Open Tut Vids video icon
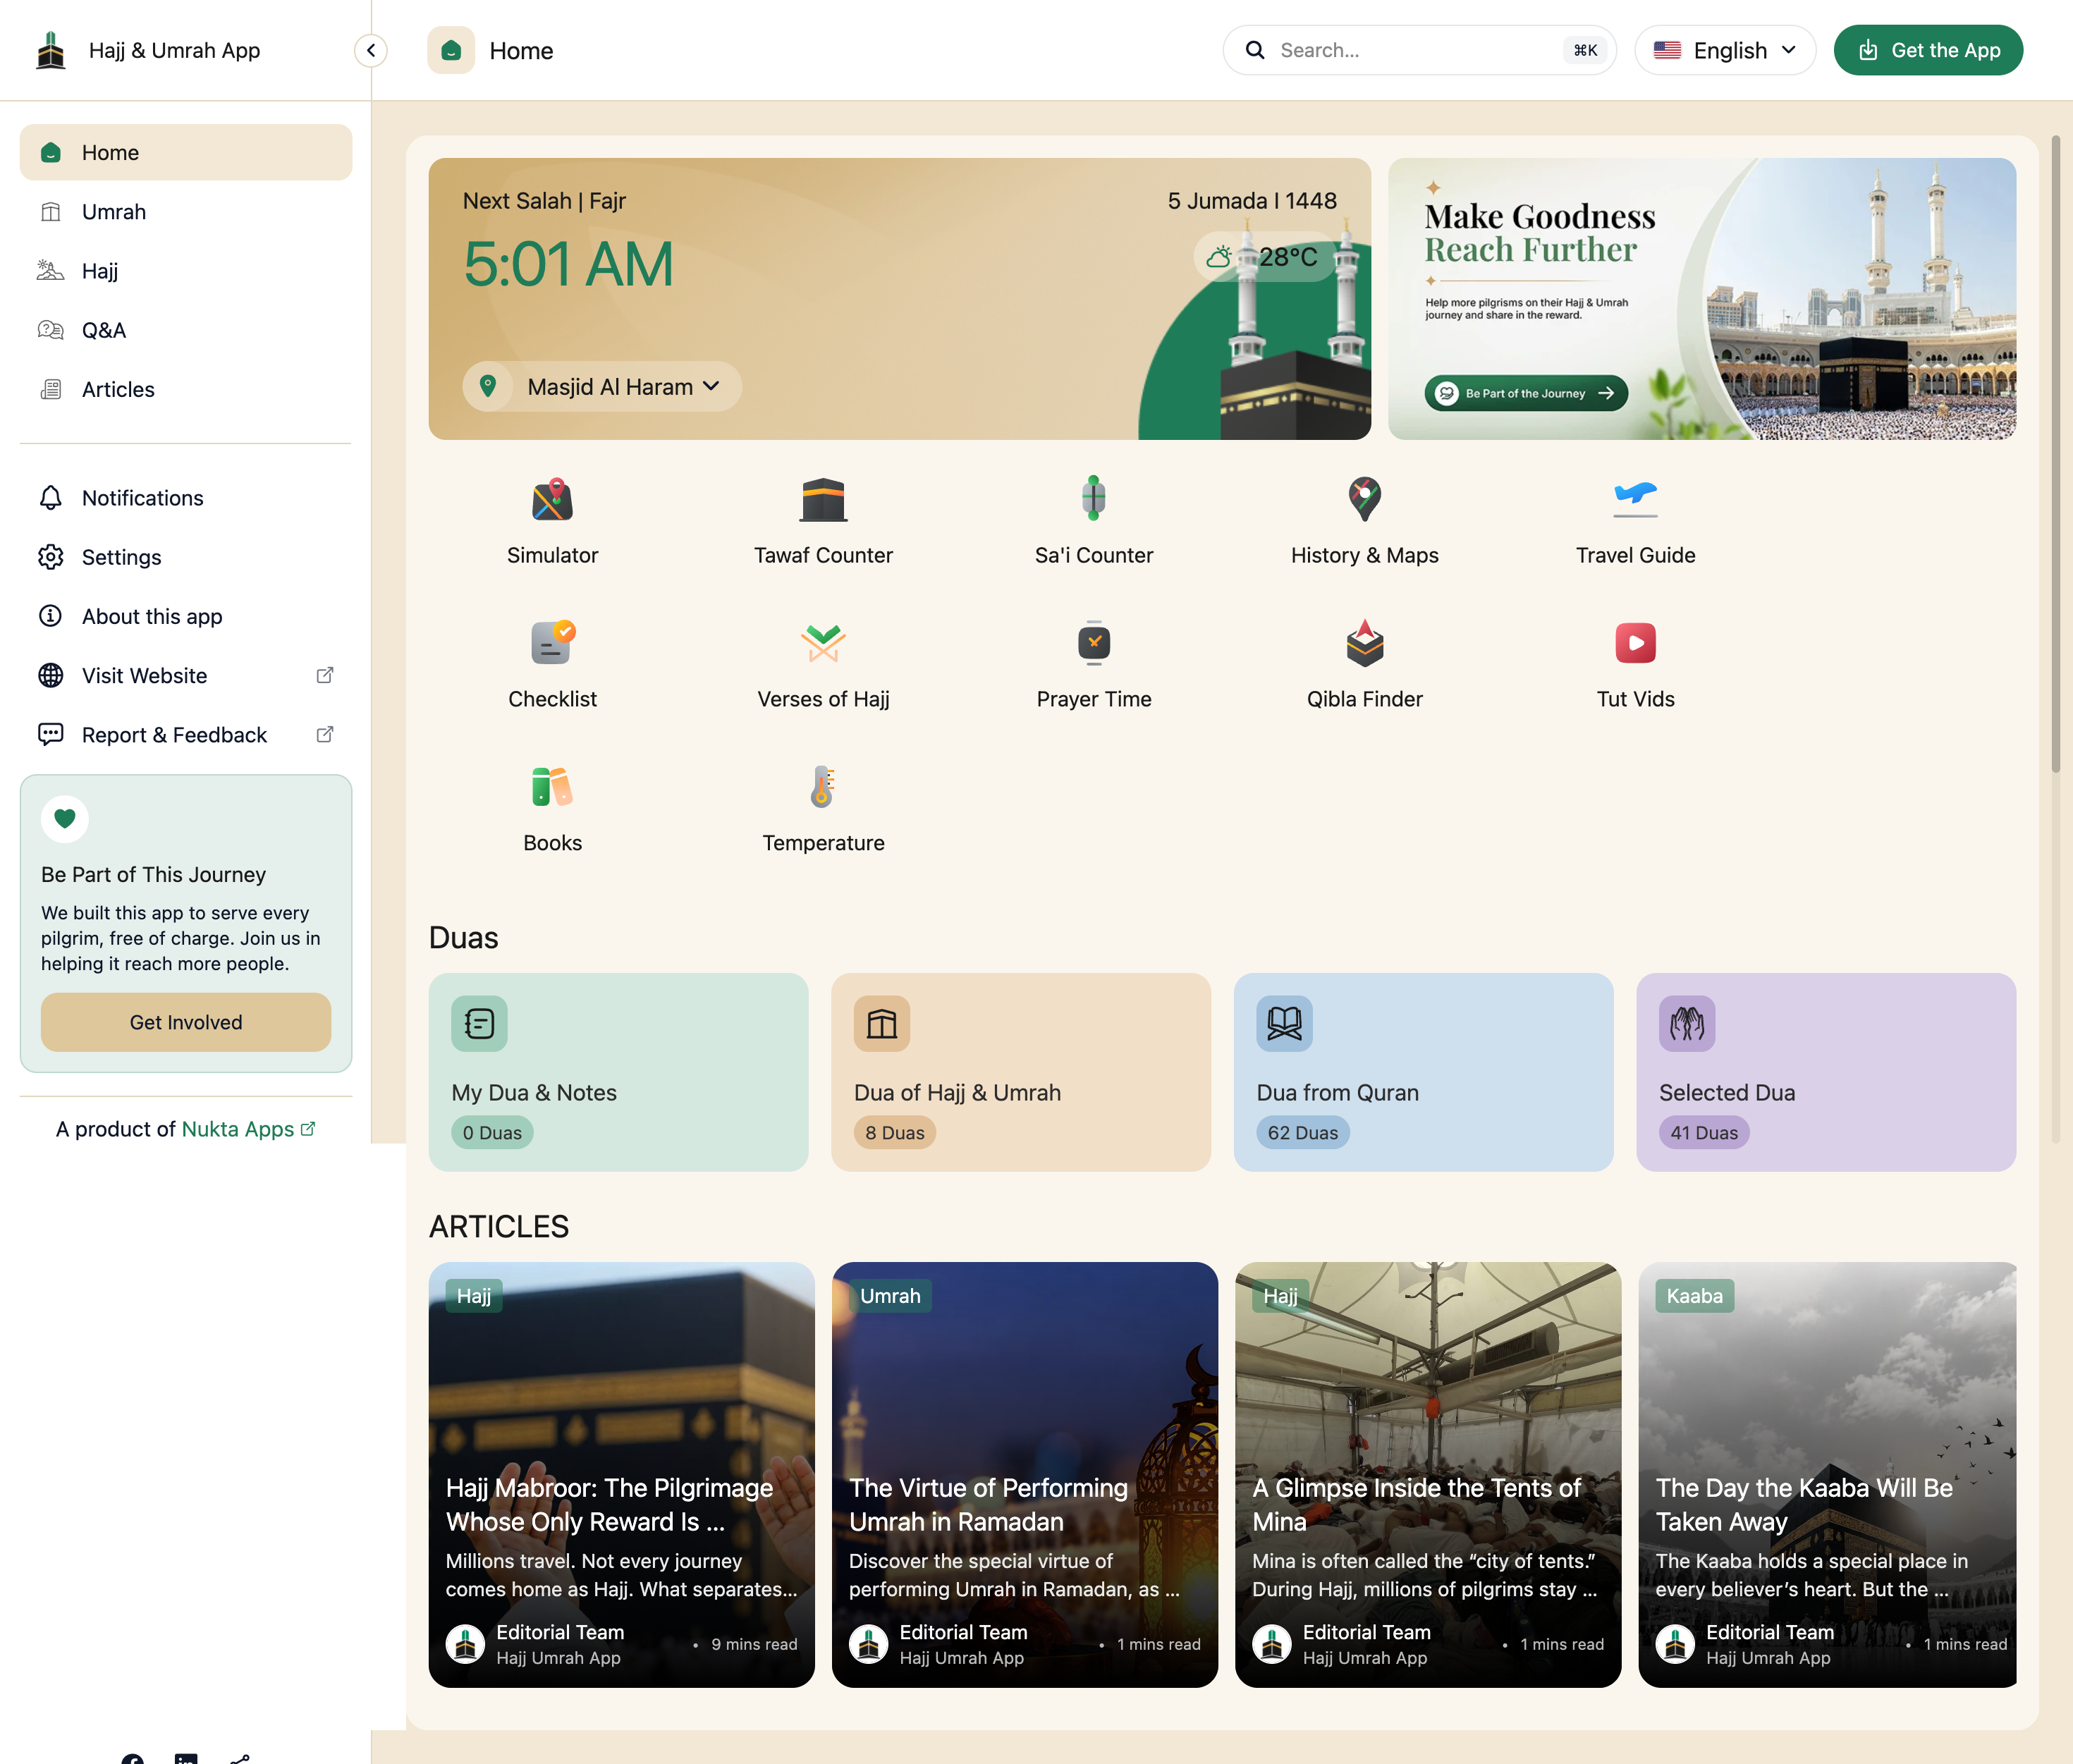 tap(1635, 643)
